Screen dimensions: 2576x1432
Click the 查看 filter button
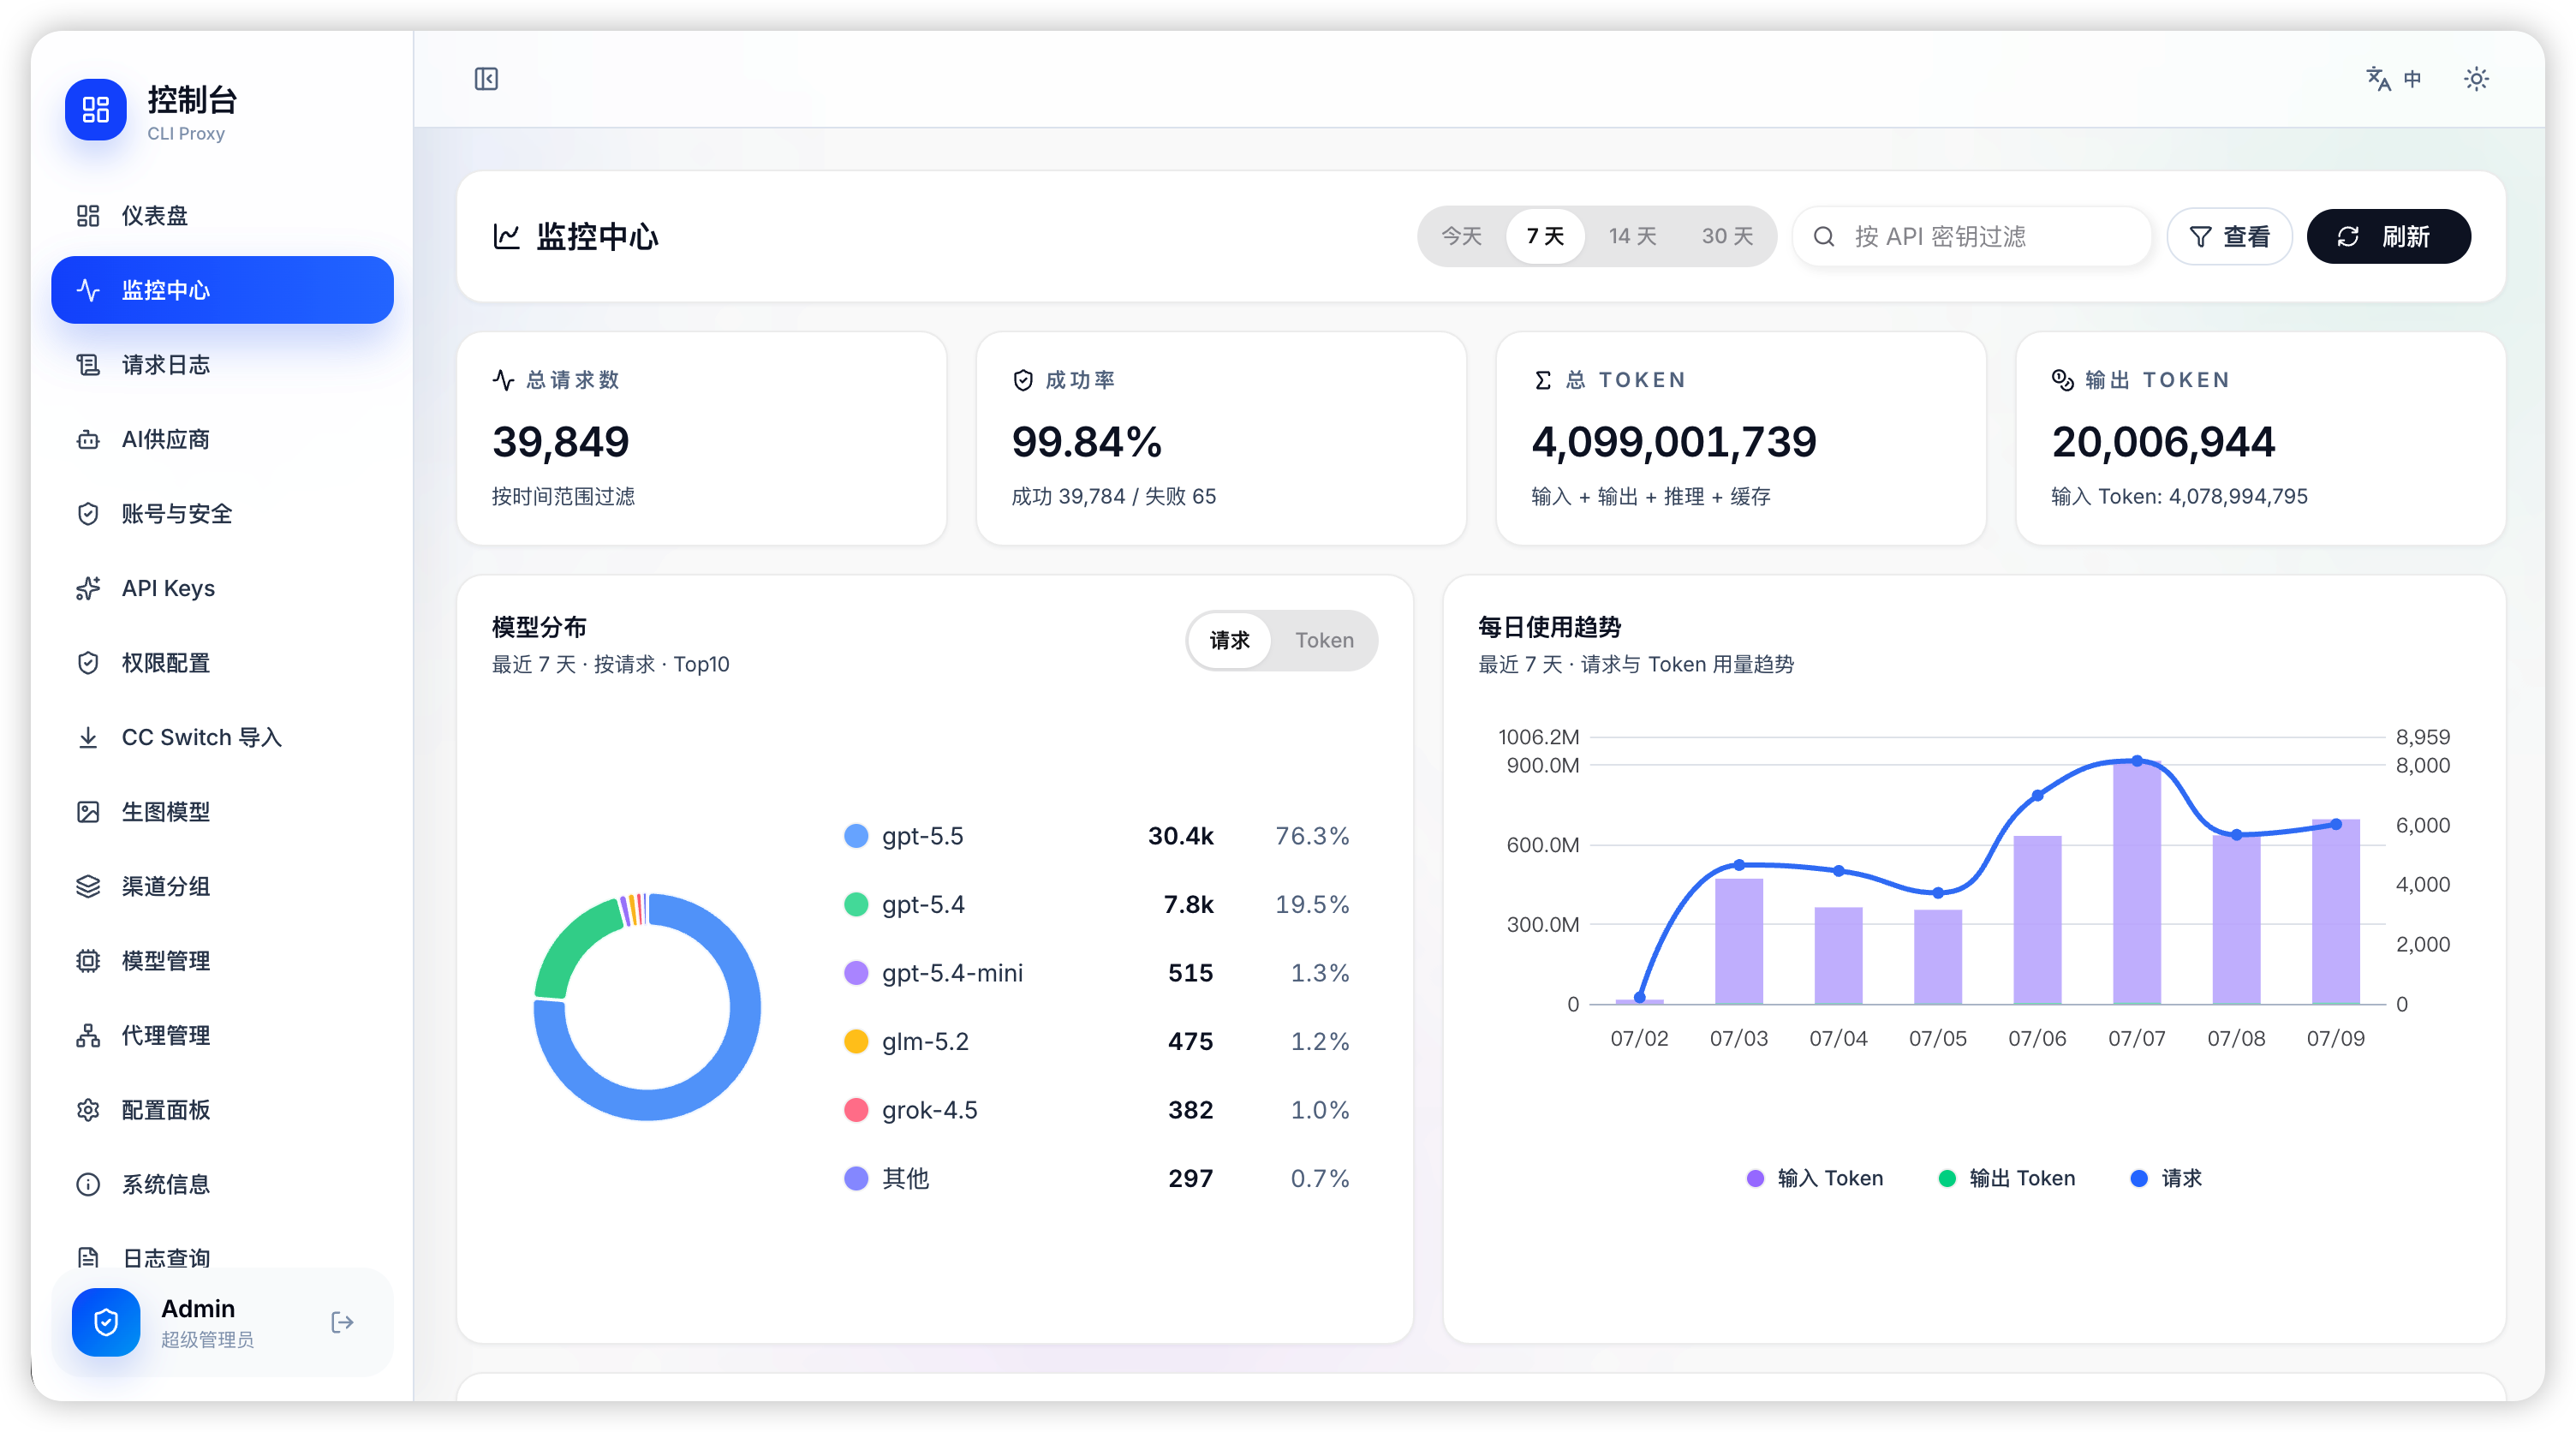point(2229,236)
